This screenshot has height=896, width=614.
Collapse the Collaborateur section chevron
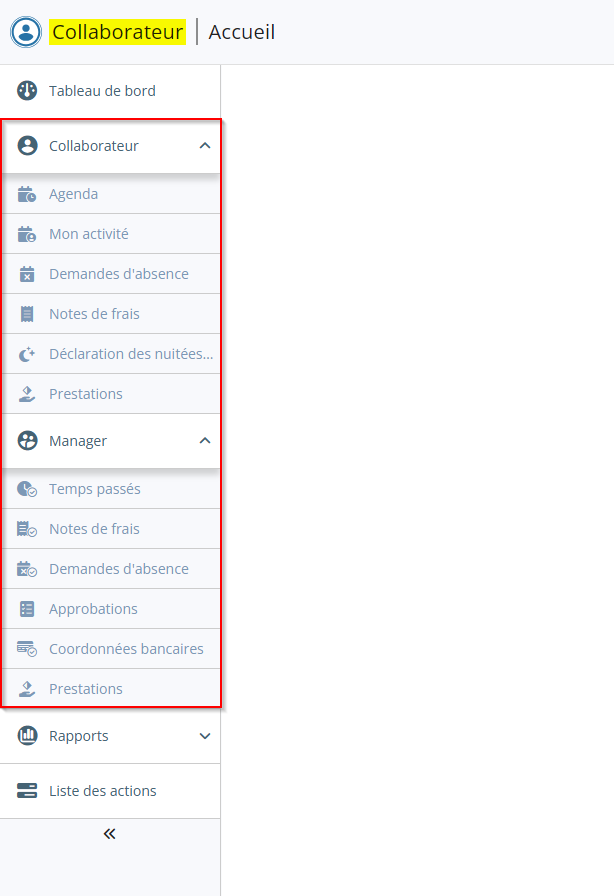(205, 146)
